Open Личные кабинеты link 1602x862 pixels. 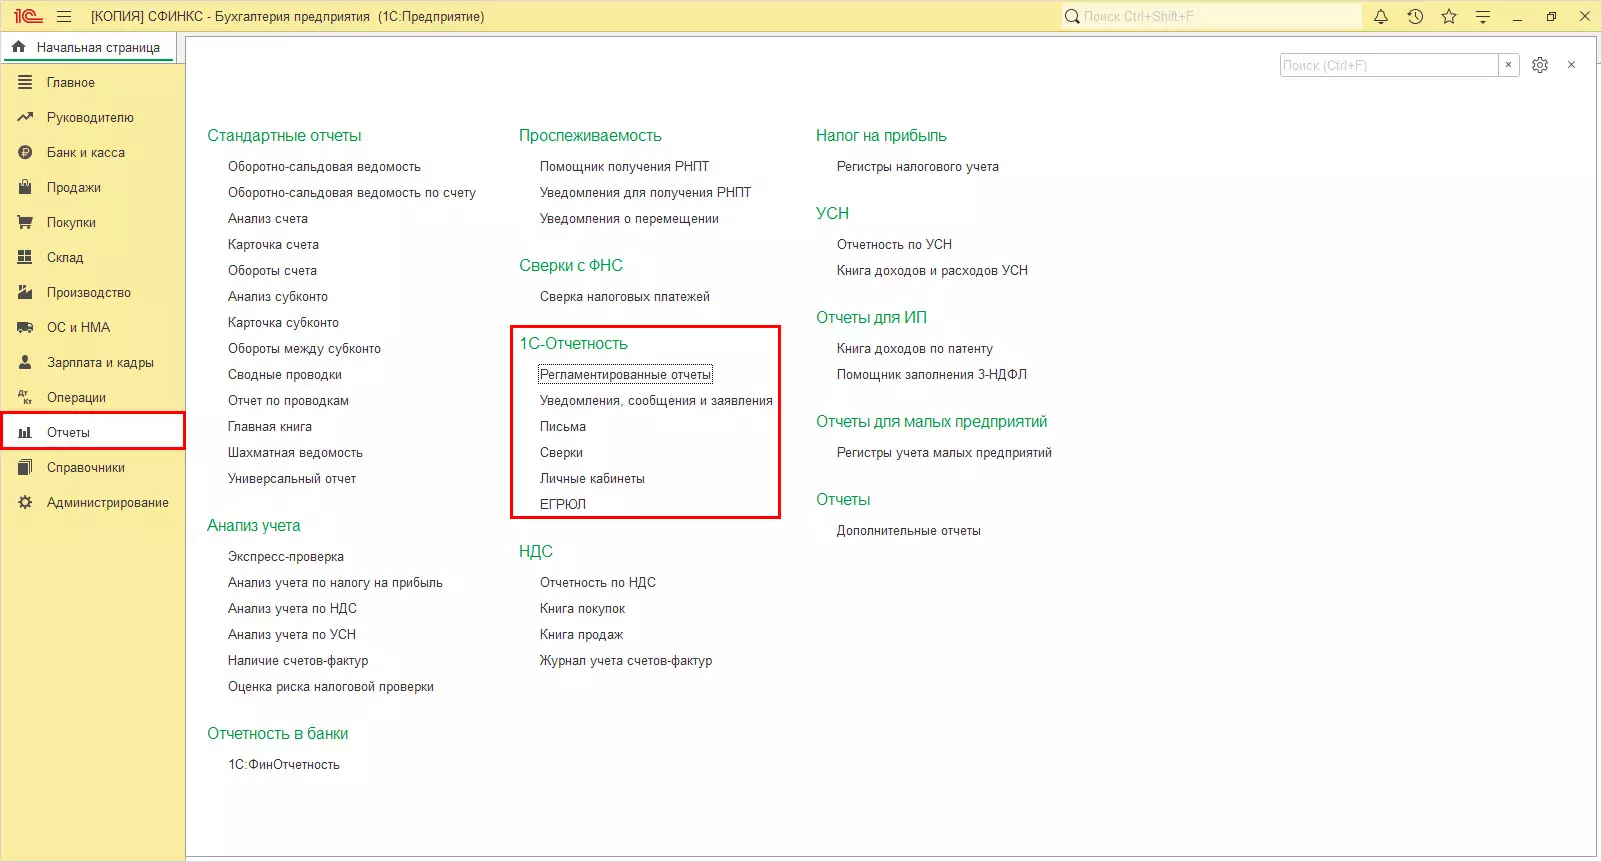click(592, 479)
